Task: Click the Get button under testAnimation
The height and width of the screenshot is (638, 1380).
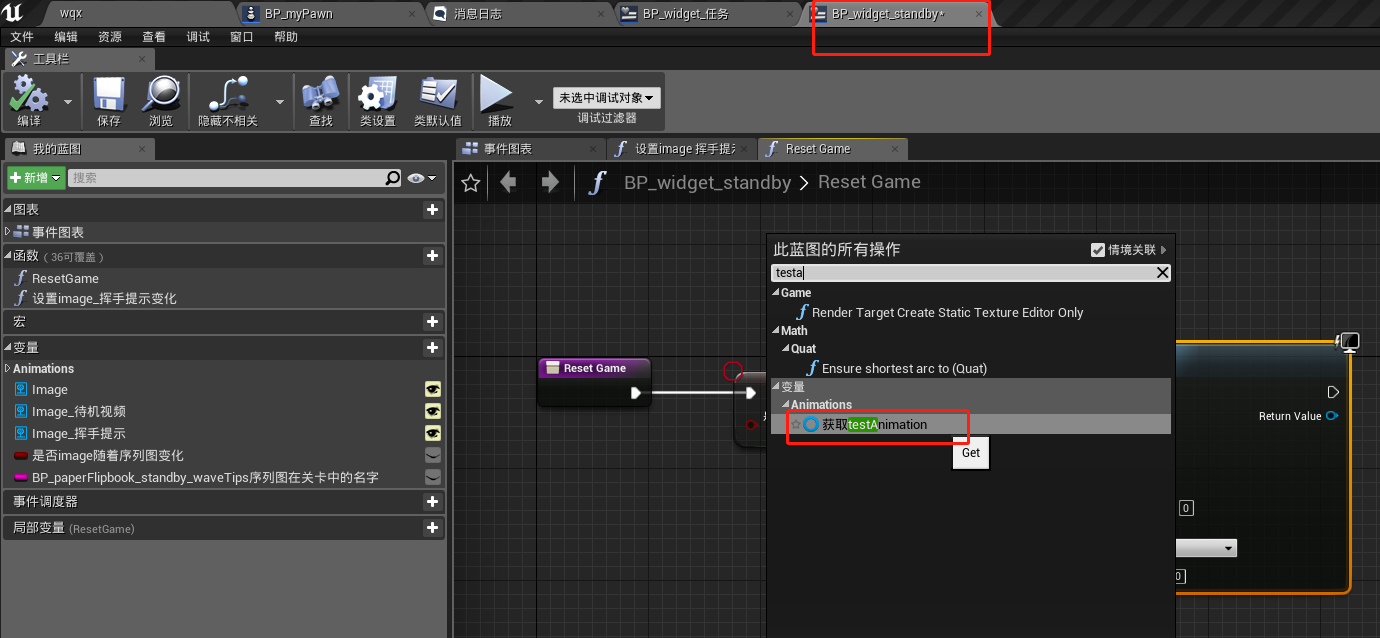Action: point(969,453)
